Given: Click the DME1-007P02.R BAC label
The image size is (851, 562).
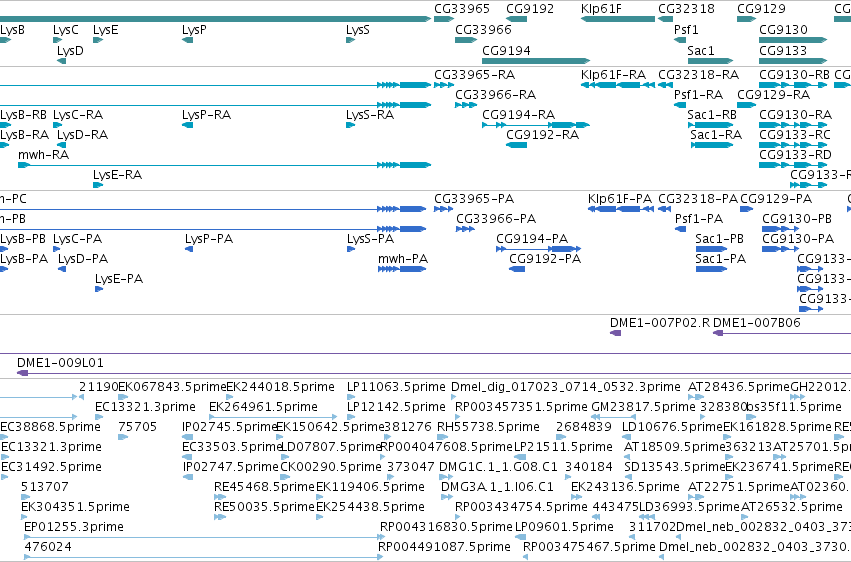Looking at the screenshot, I should tap(659, 323).
